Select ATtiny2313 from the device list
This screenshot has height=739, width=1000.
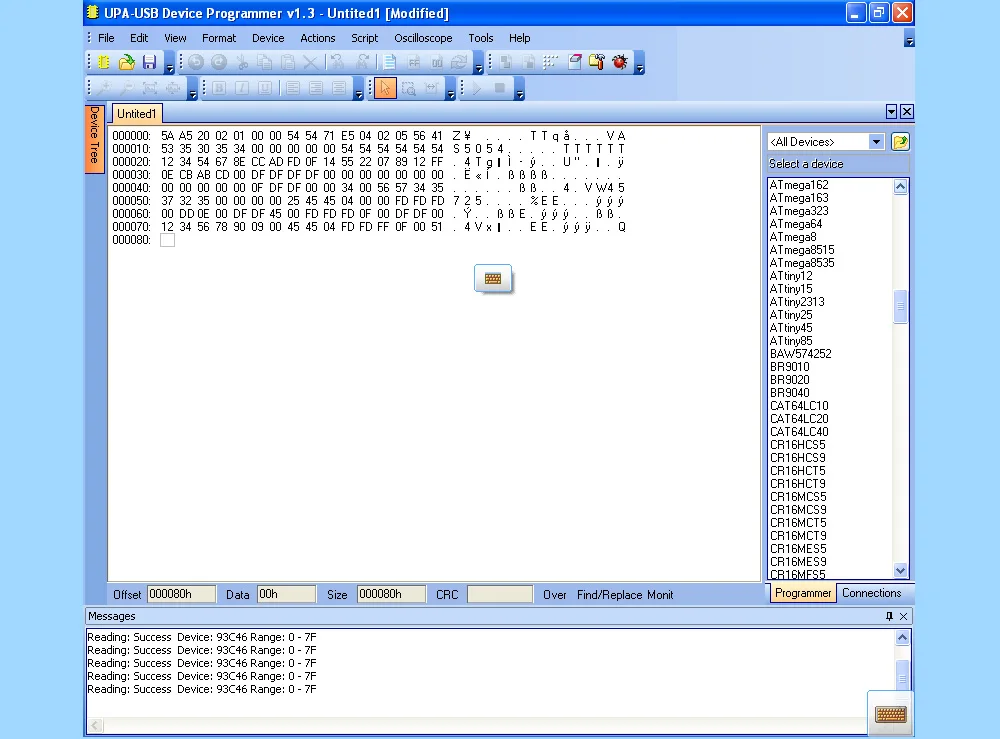[x=797, y=302]
